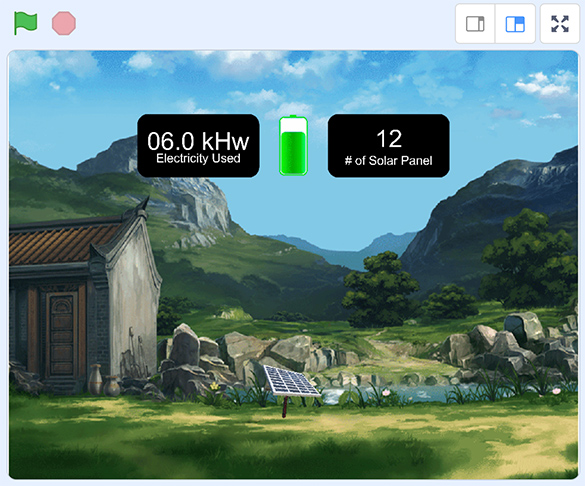Click the solar panel's red support pole
This screenshot has height=486, width=585.
click(285, 407)
